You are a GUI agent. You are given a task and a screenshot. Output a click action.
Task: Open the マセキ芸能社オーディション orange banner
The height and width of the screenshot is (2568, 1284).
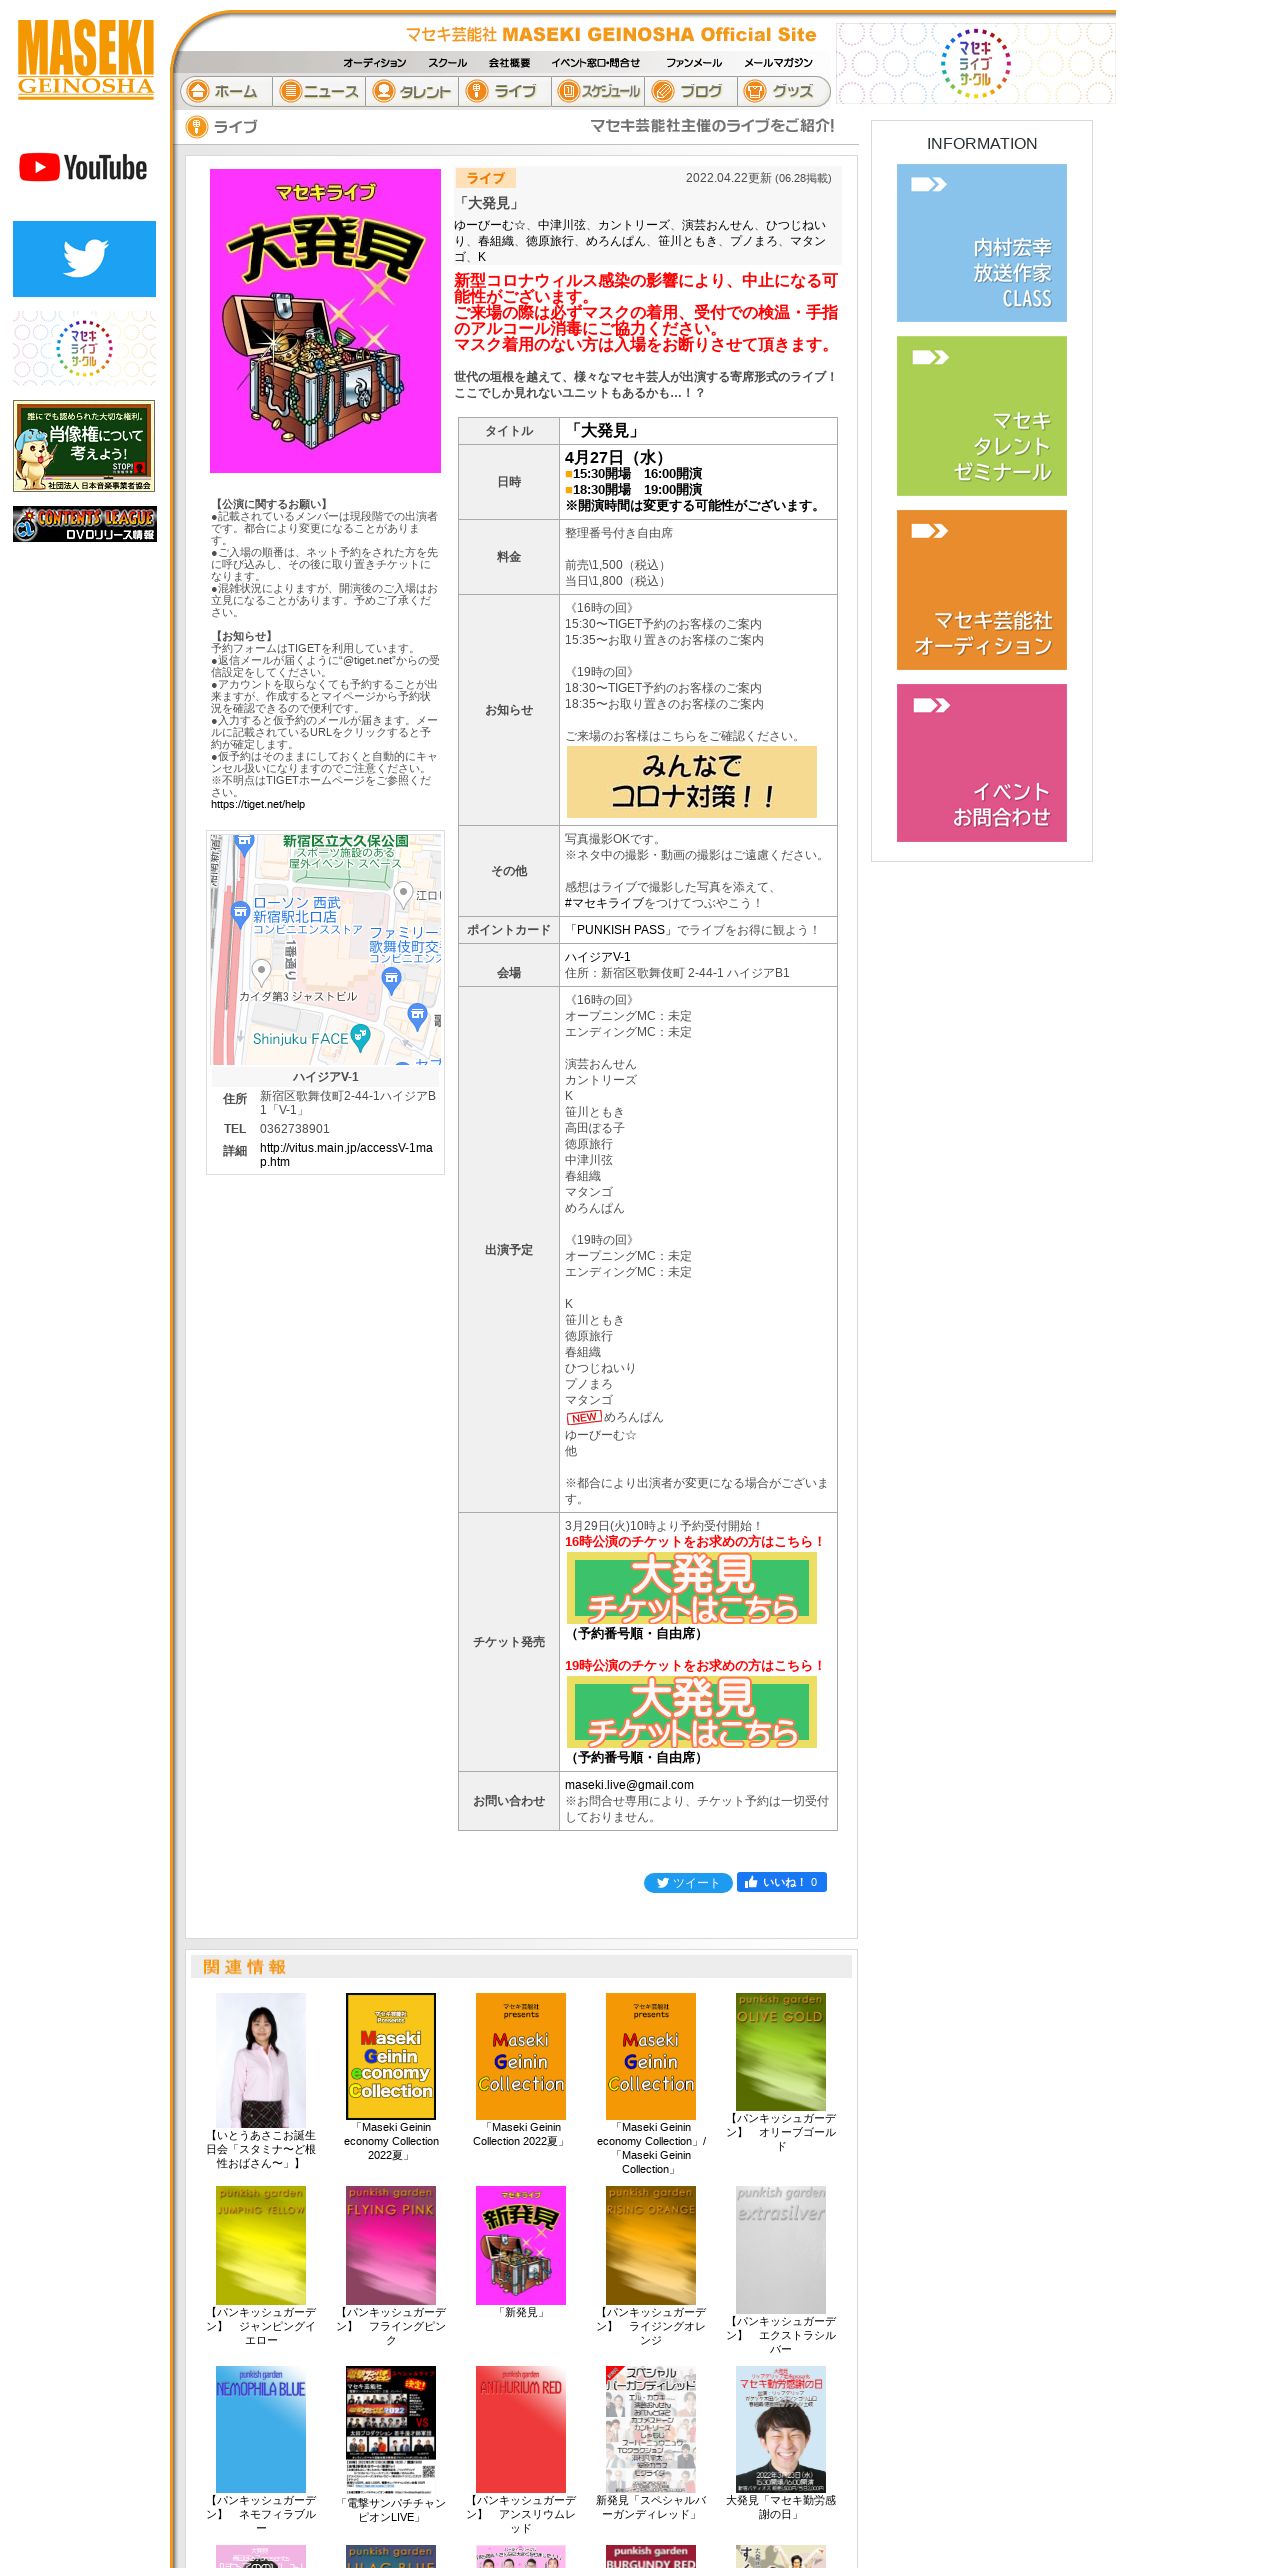(982, 590)
